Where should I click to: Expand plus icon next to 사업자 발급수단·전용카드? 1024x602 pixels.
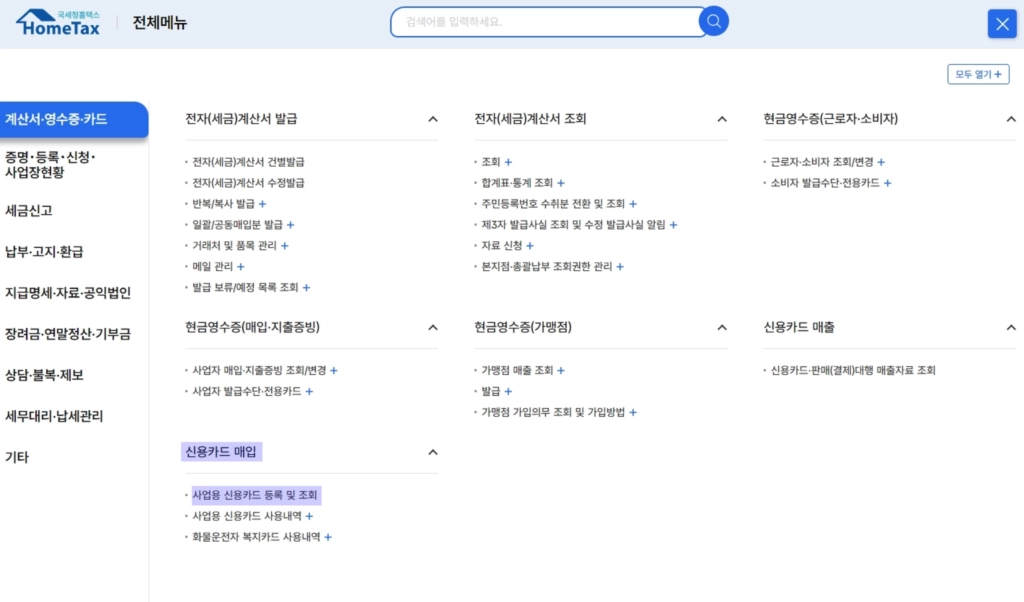310,391
